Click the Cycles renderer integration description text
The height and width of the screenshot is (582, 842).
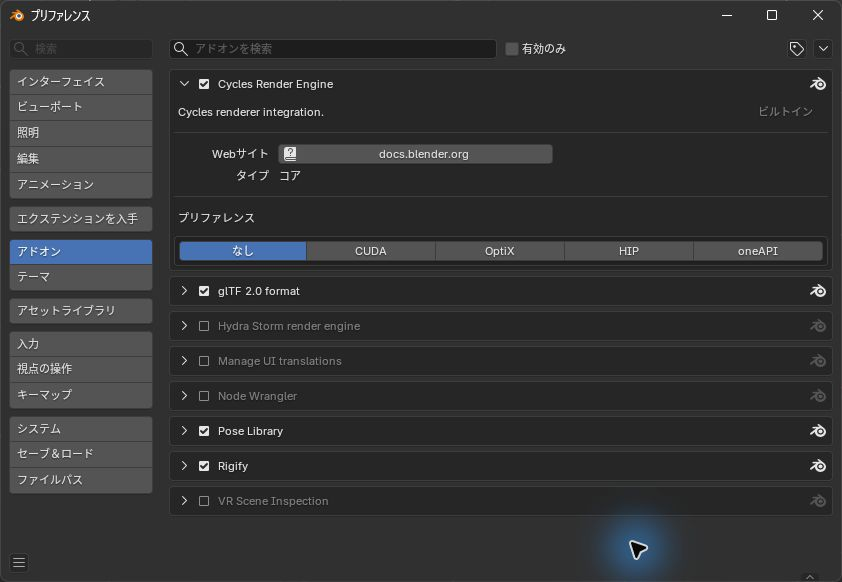[251, 112]
